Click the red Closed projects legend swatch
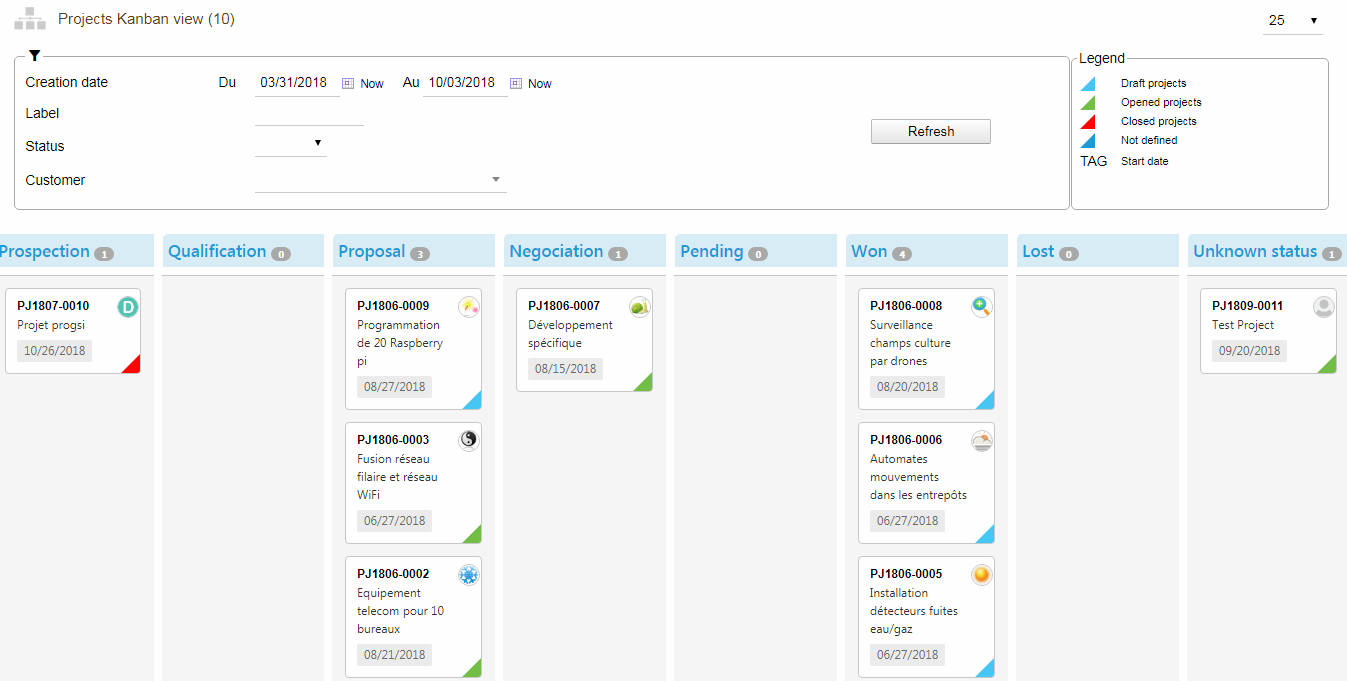This screenshot has height=681, width=1347. (x=1088, y=122)
